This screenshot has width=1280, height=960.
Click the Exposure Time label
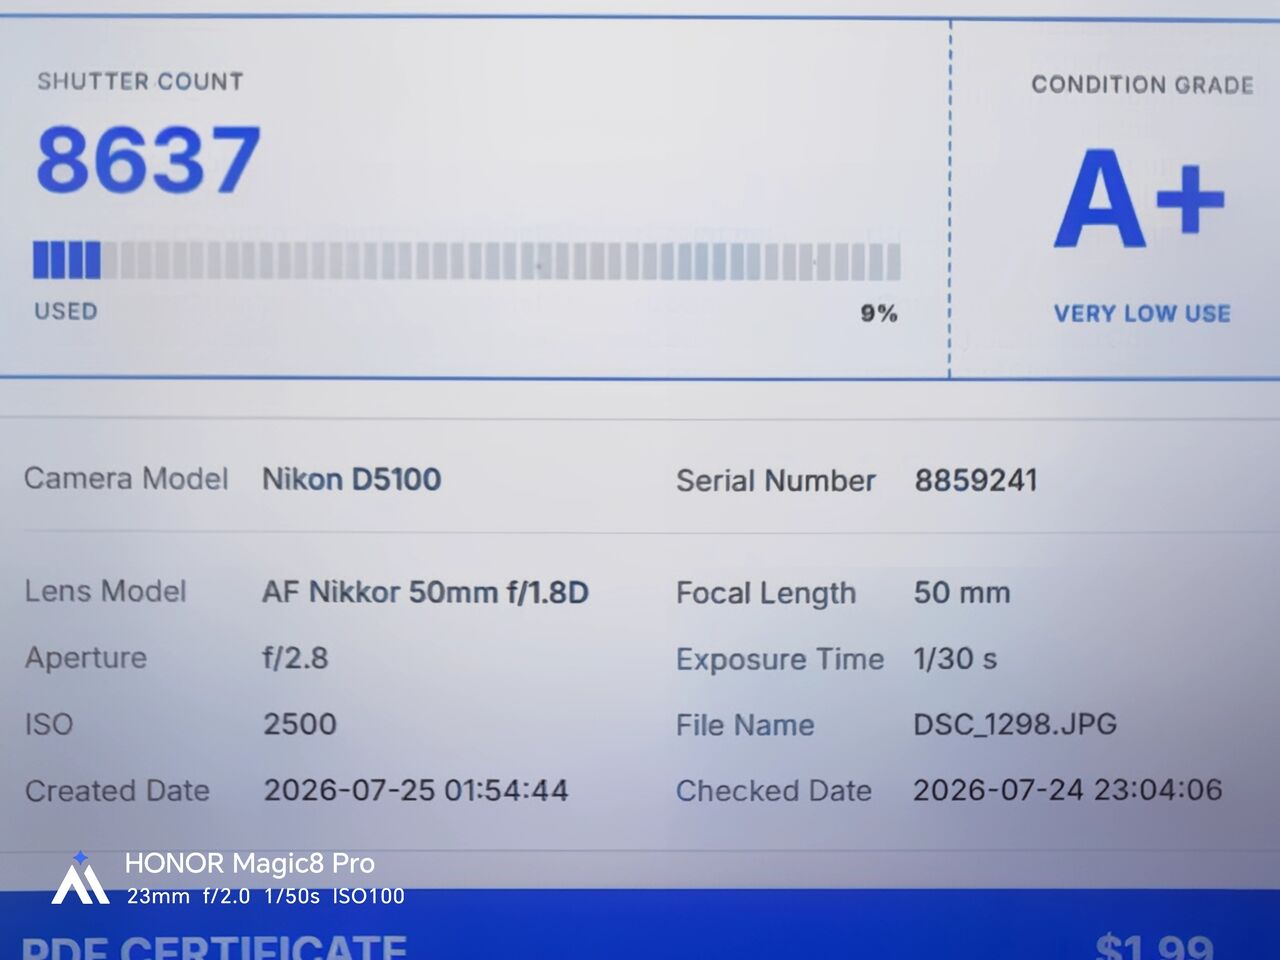click(x=780, y=660)
